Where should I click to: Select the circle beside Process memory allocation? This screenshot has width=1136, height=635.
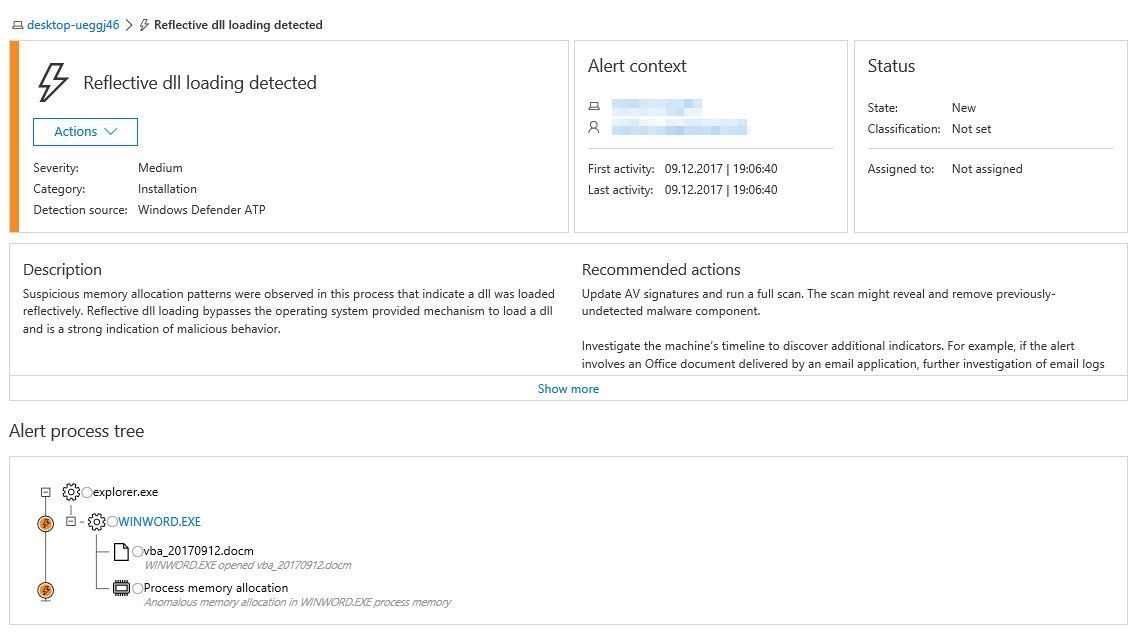coord(138,589)
